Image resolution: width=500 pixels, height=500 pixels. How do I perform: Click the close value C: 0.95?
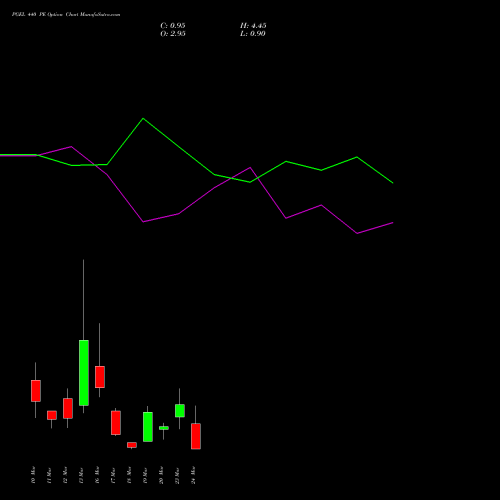[173, 26]
